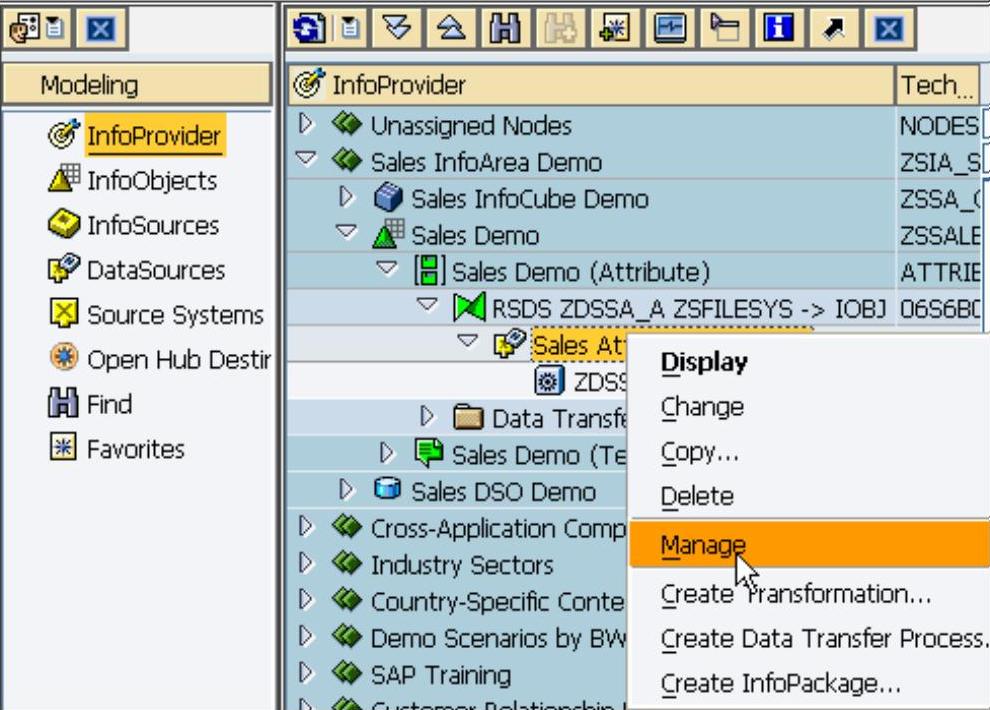Click the Tech name column header
This screenshot has height=710, width=990.
pyautogui.click(x=937, y=85)
